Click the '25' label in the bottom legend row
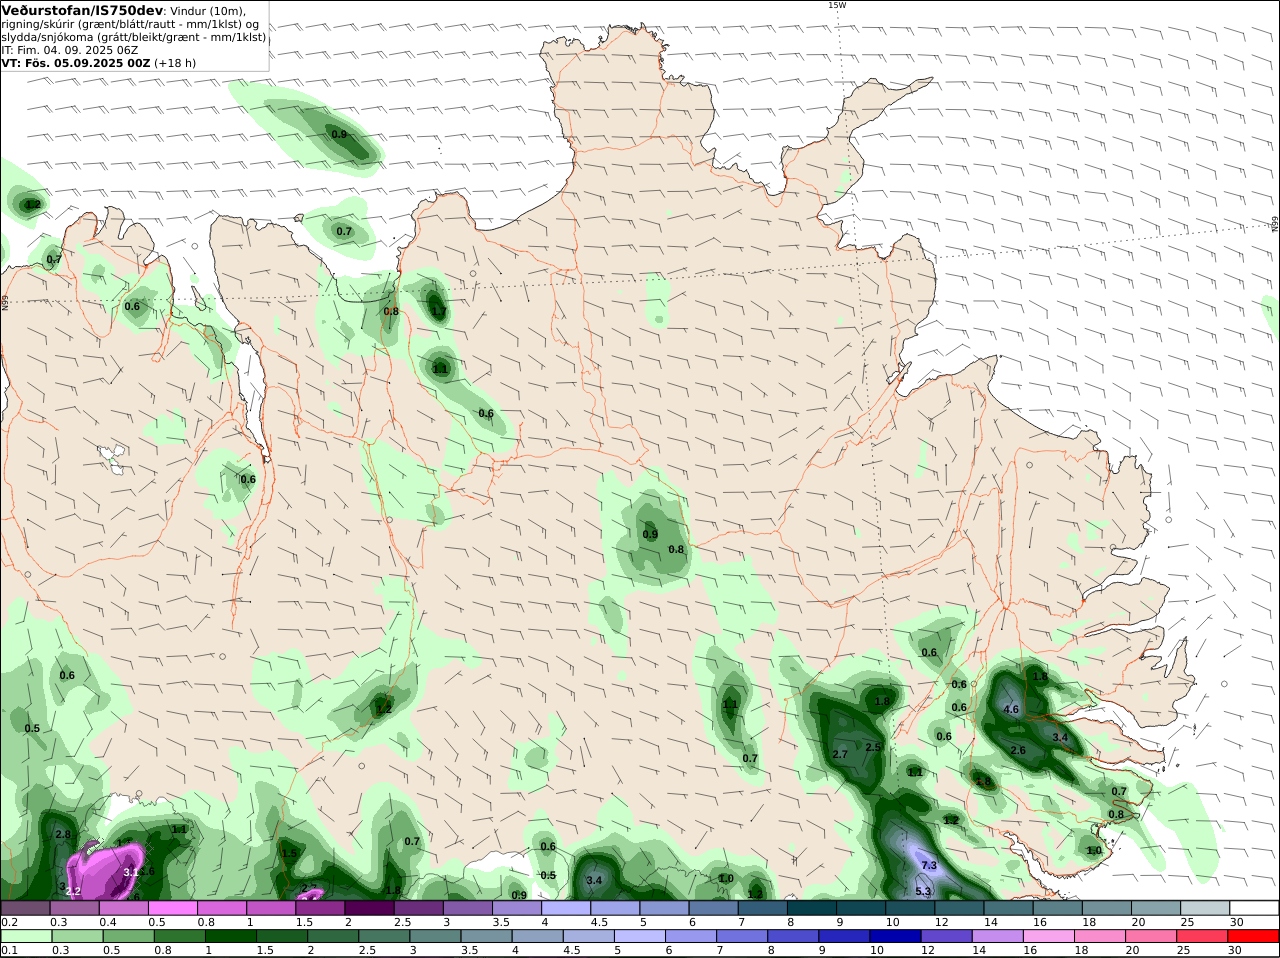Screen dimensions: 1280x958 click(x=1183, y=950)
